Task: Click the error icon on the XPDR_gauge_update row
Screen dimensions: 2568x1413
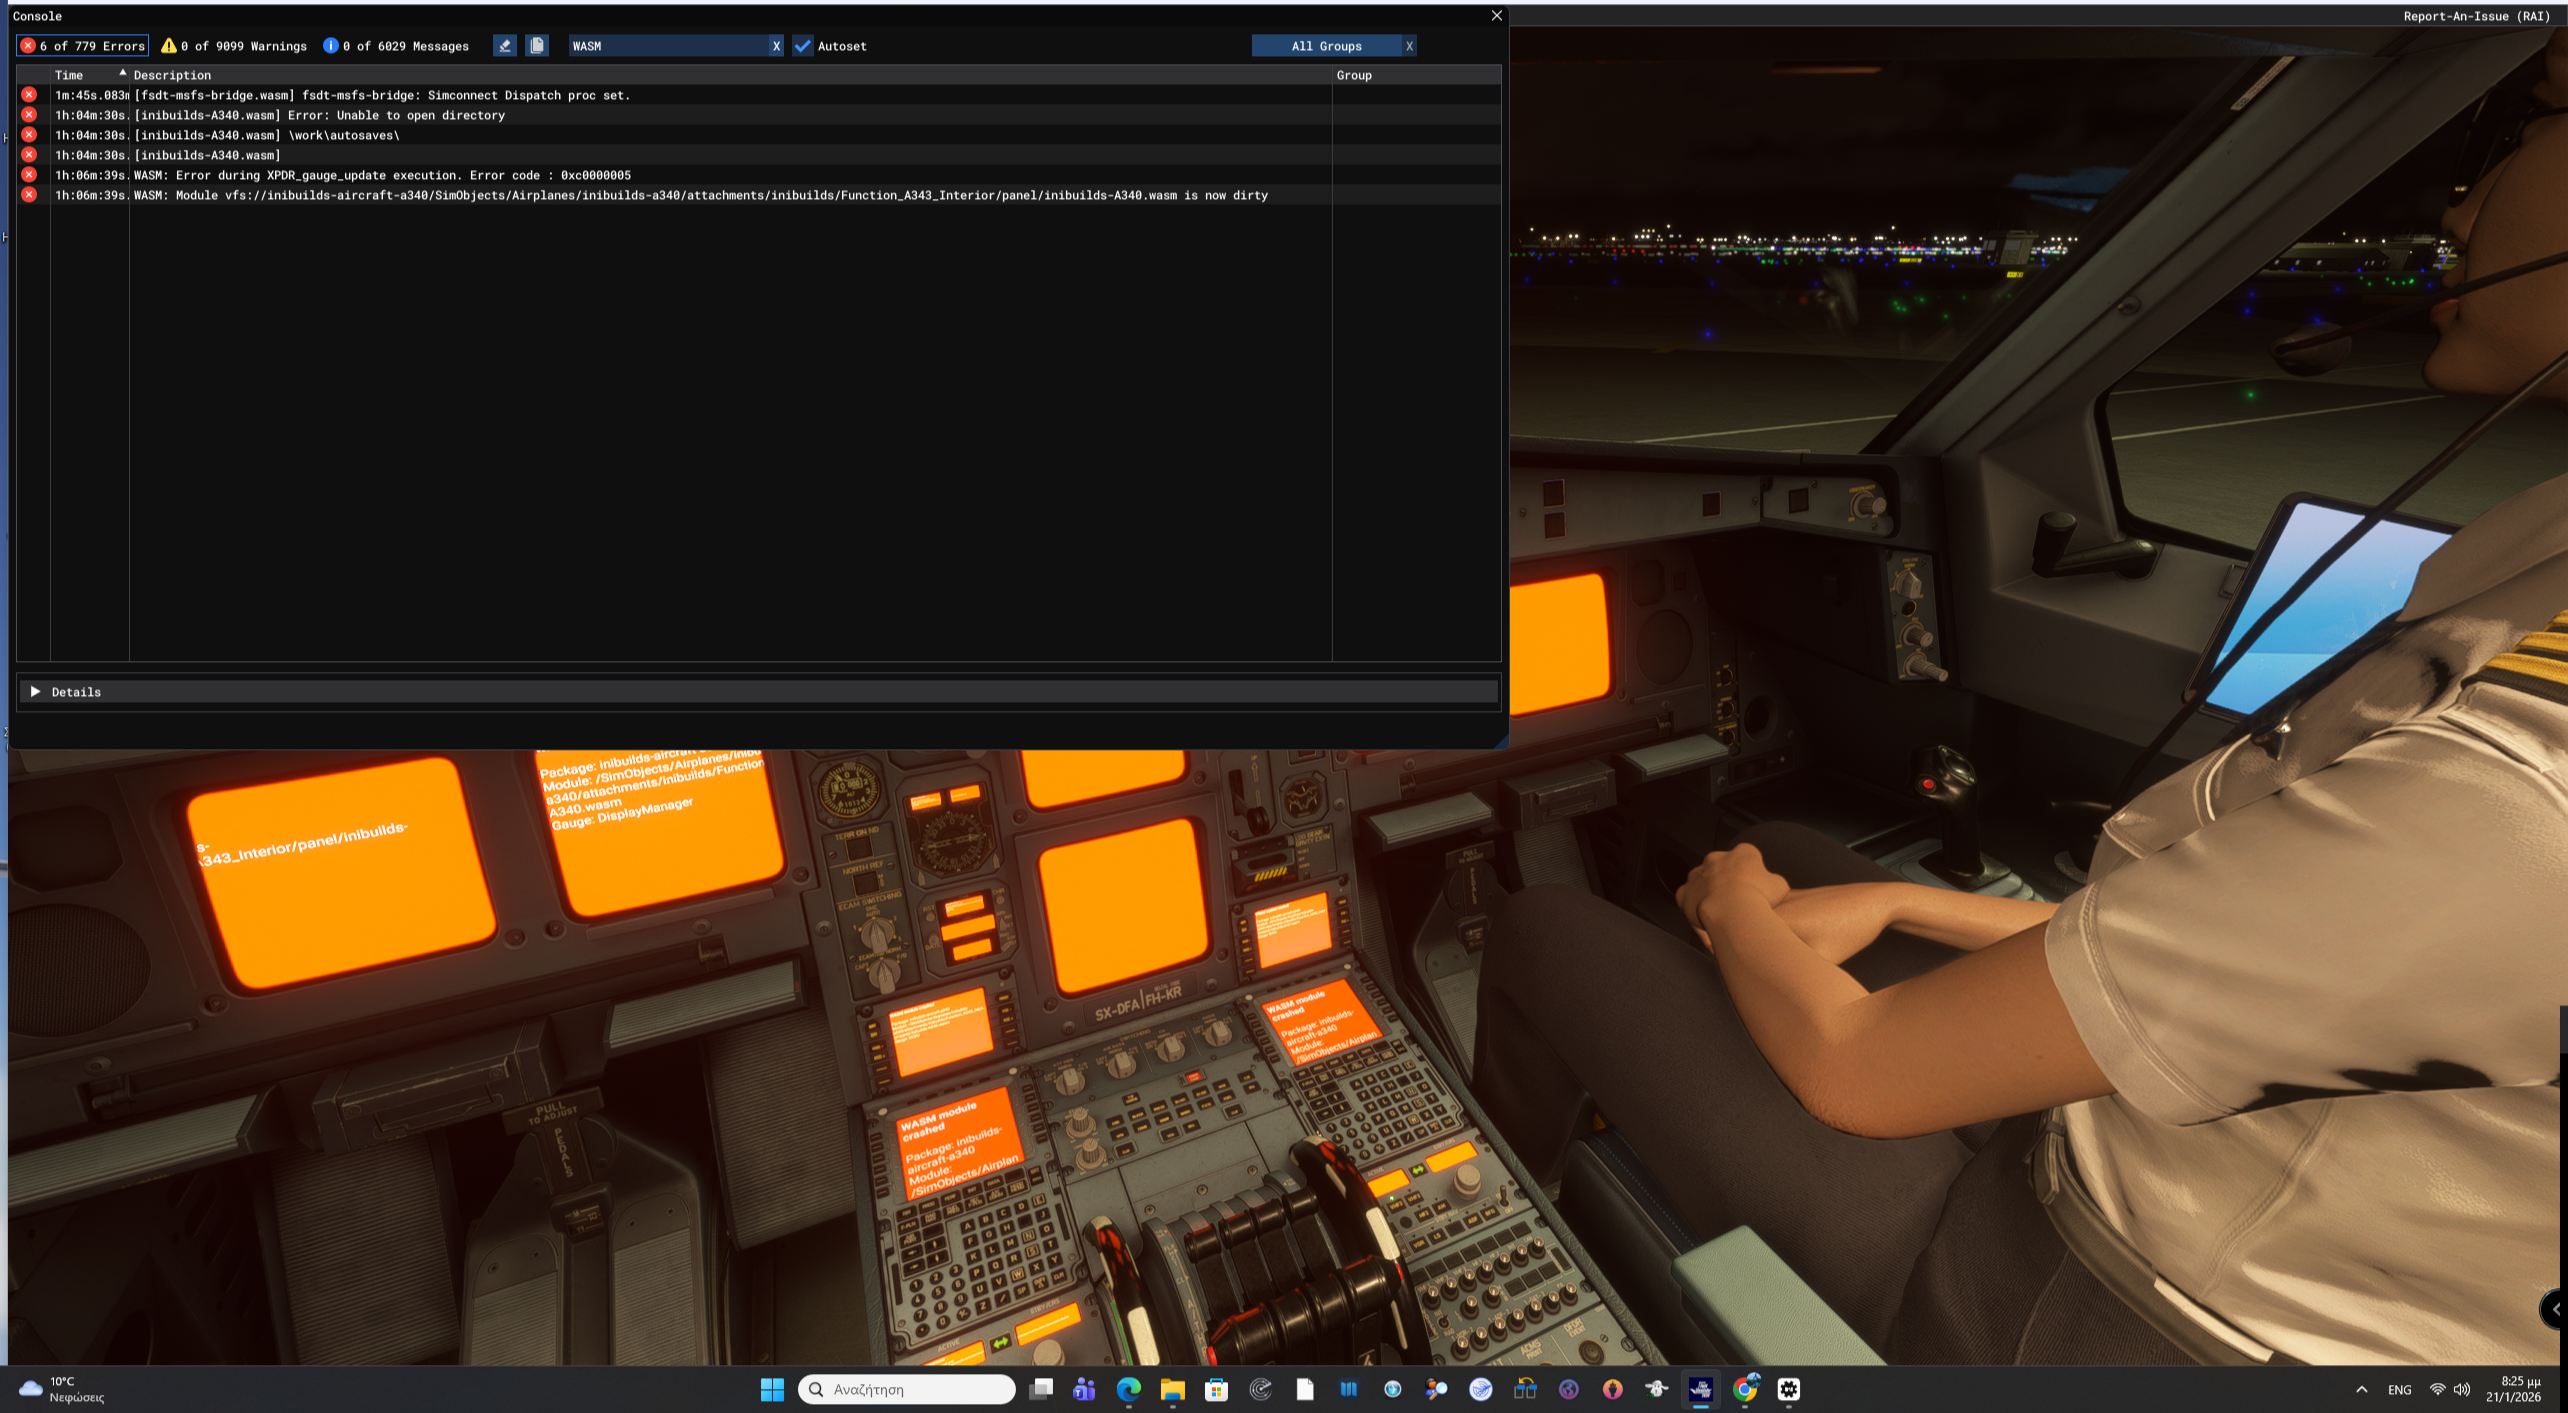Action: click(29, 175)
